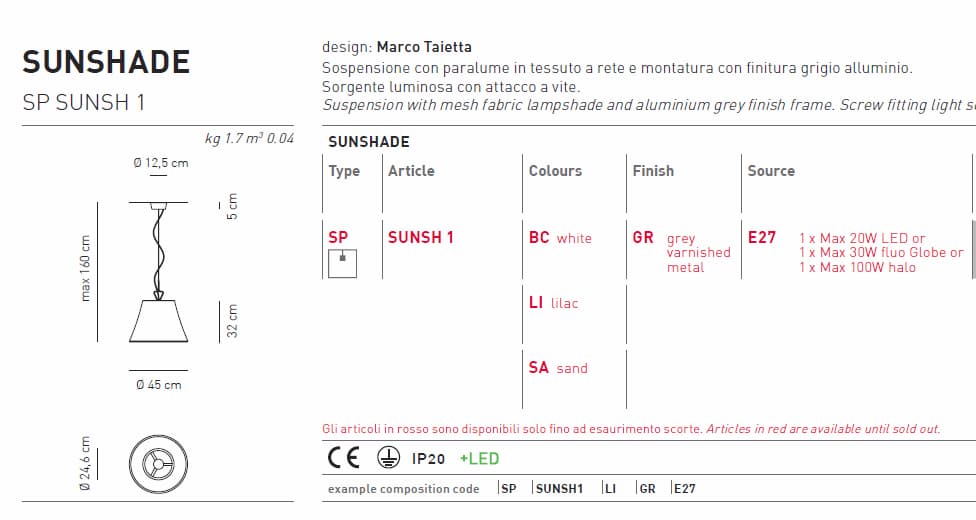976x520 pixels.
Task: Click the red SUNSH 1 article code
Action: point(421,237)
